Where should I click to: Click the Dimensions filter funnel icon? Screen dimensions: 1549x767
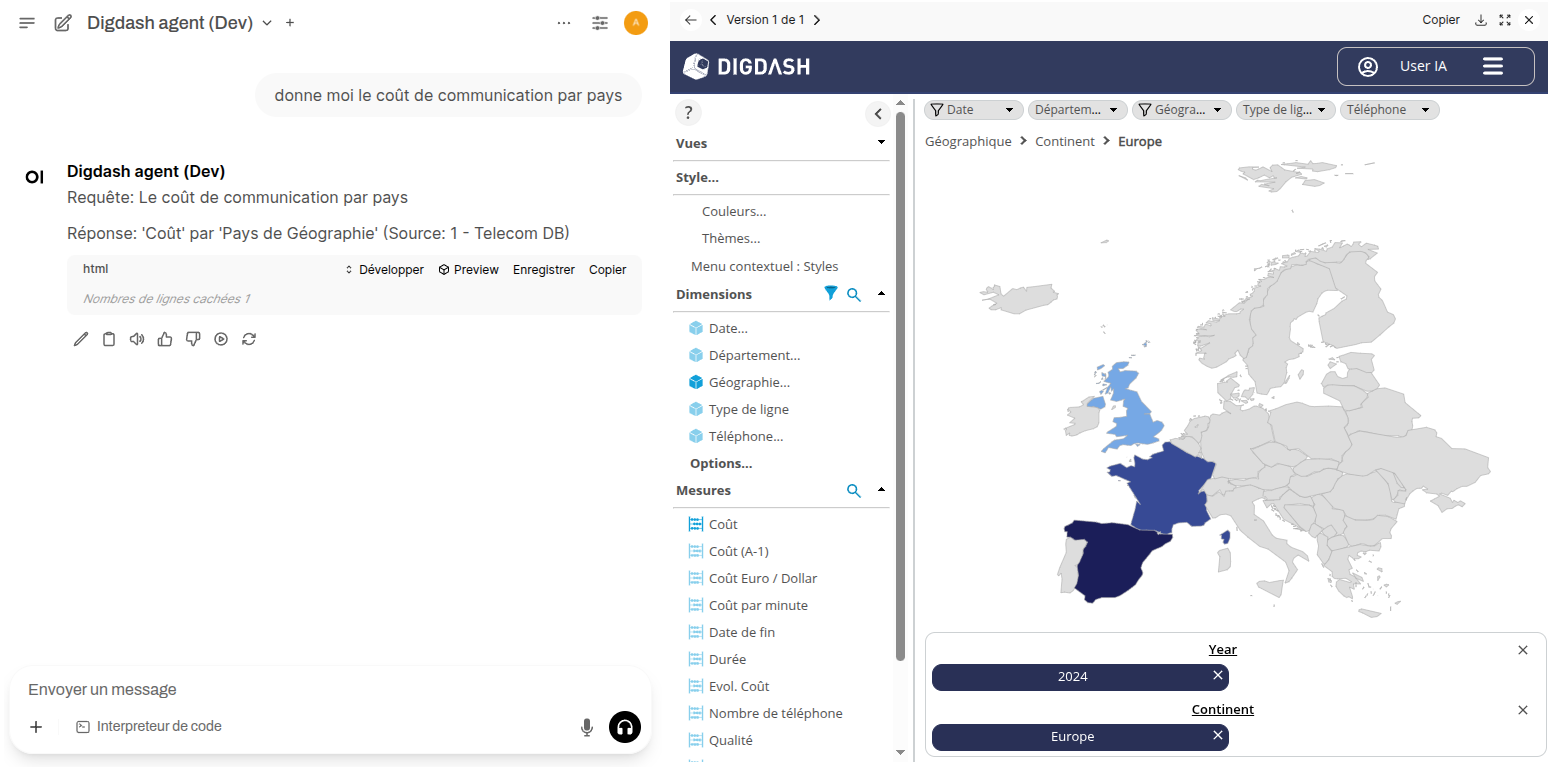[830, 293]
